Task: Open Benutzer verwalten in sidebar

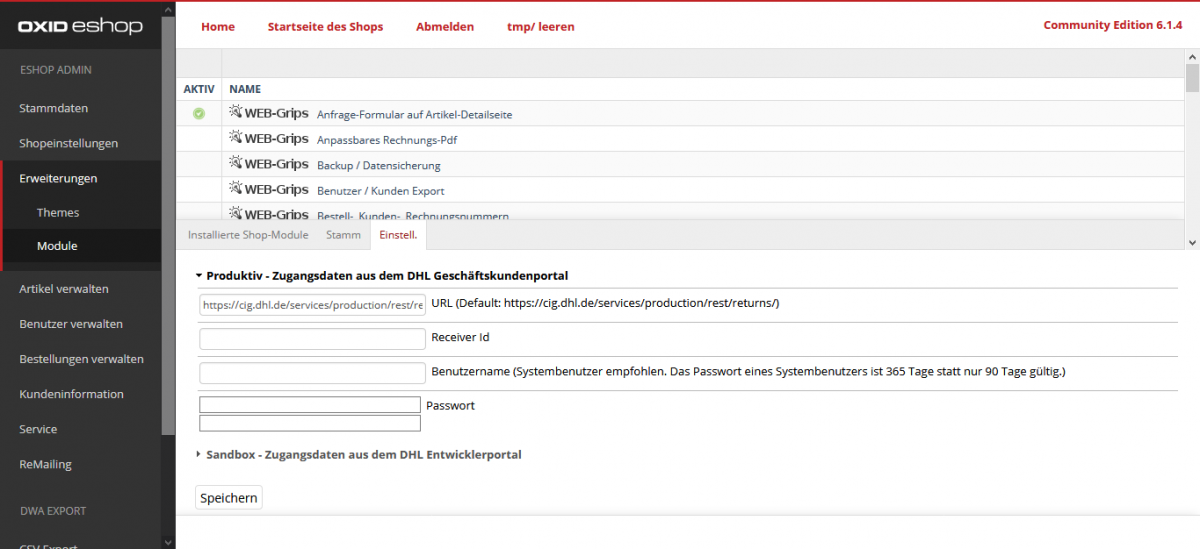Action: (x=71, y=324)
